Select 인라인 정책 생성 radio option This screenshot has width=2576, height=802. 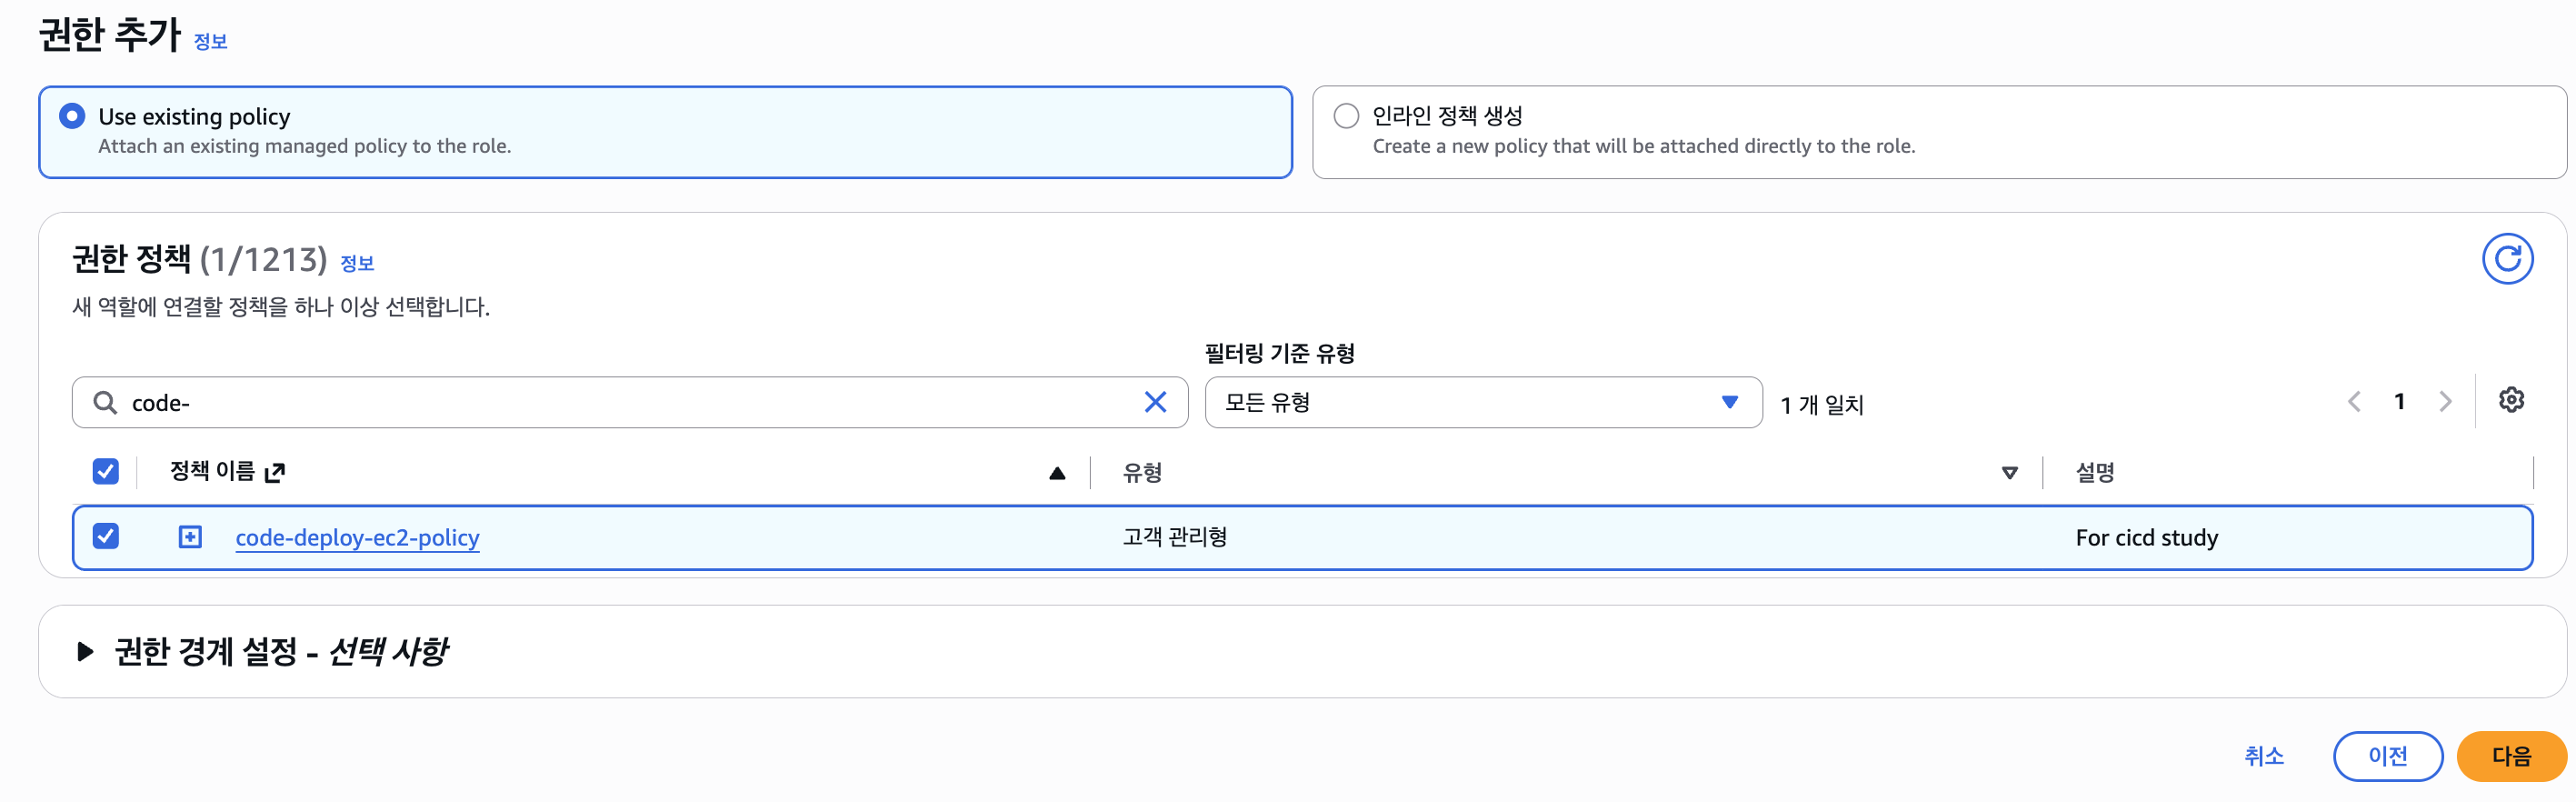pos(1346,116)
